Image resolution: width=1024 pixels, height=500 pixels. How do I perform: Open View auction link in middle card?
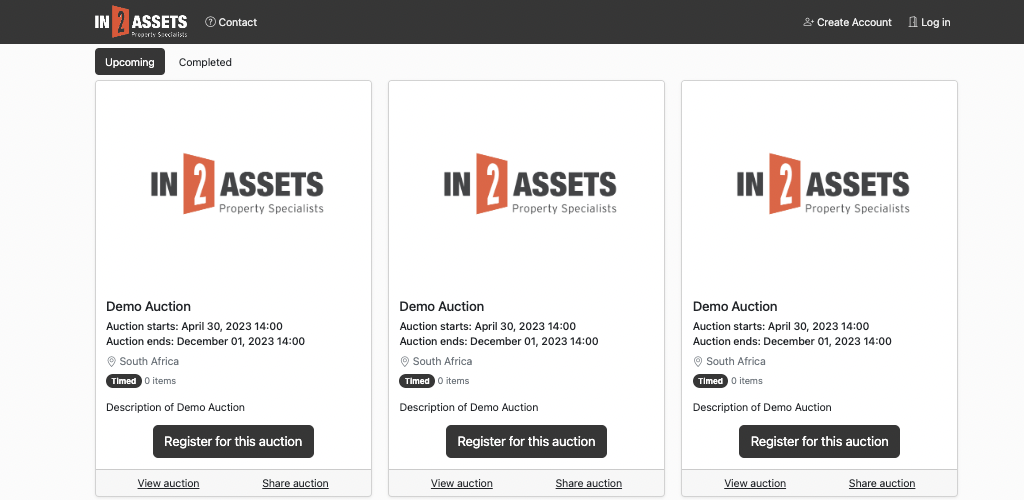pos(462,484)
